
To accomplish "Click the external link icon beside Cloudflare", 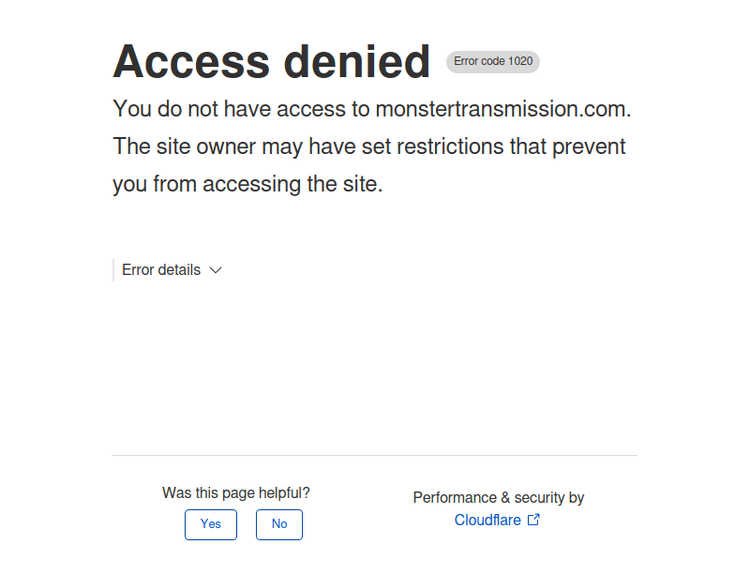I will [534, 520].
